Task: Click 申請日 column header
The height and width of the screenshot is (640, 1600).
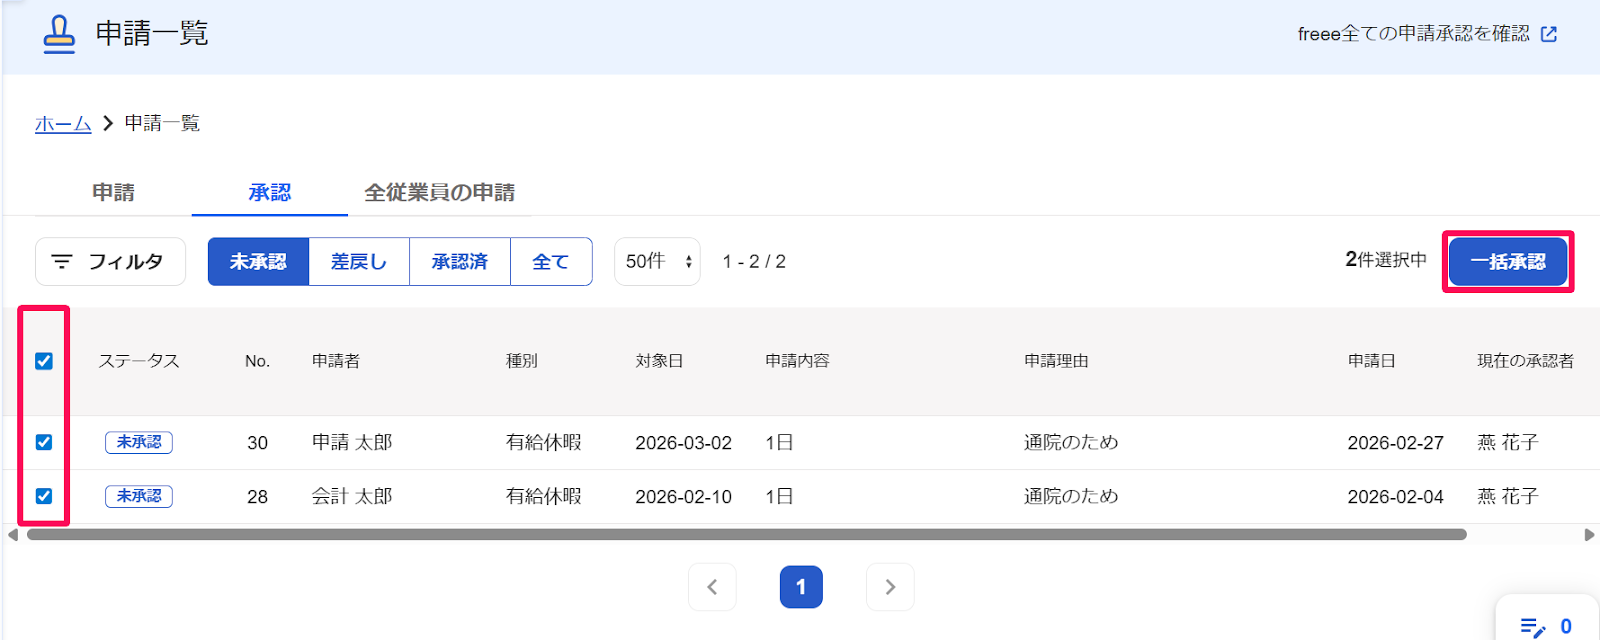Action: click(x=1372, y=361)
